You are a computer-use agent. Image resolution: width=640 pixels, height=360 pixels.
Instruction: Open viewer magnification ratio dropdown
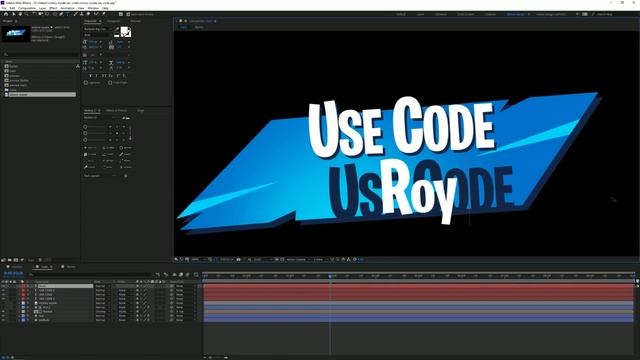coord(198,259)
